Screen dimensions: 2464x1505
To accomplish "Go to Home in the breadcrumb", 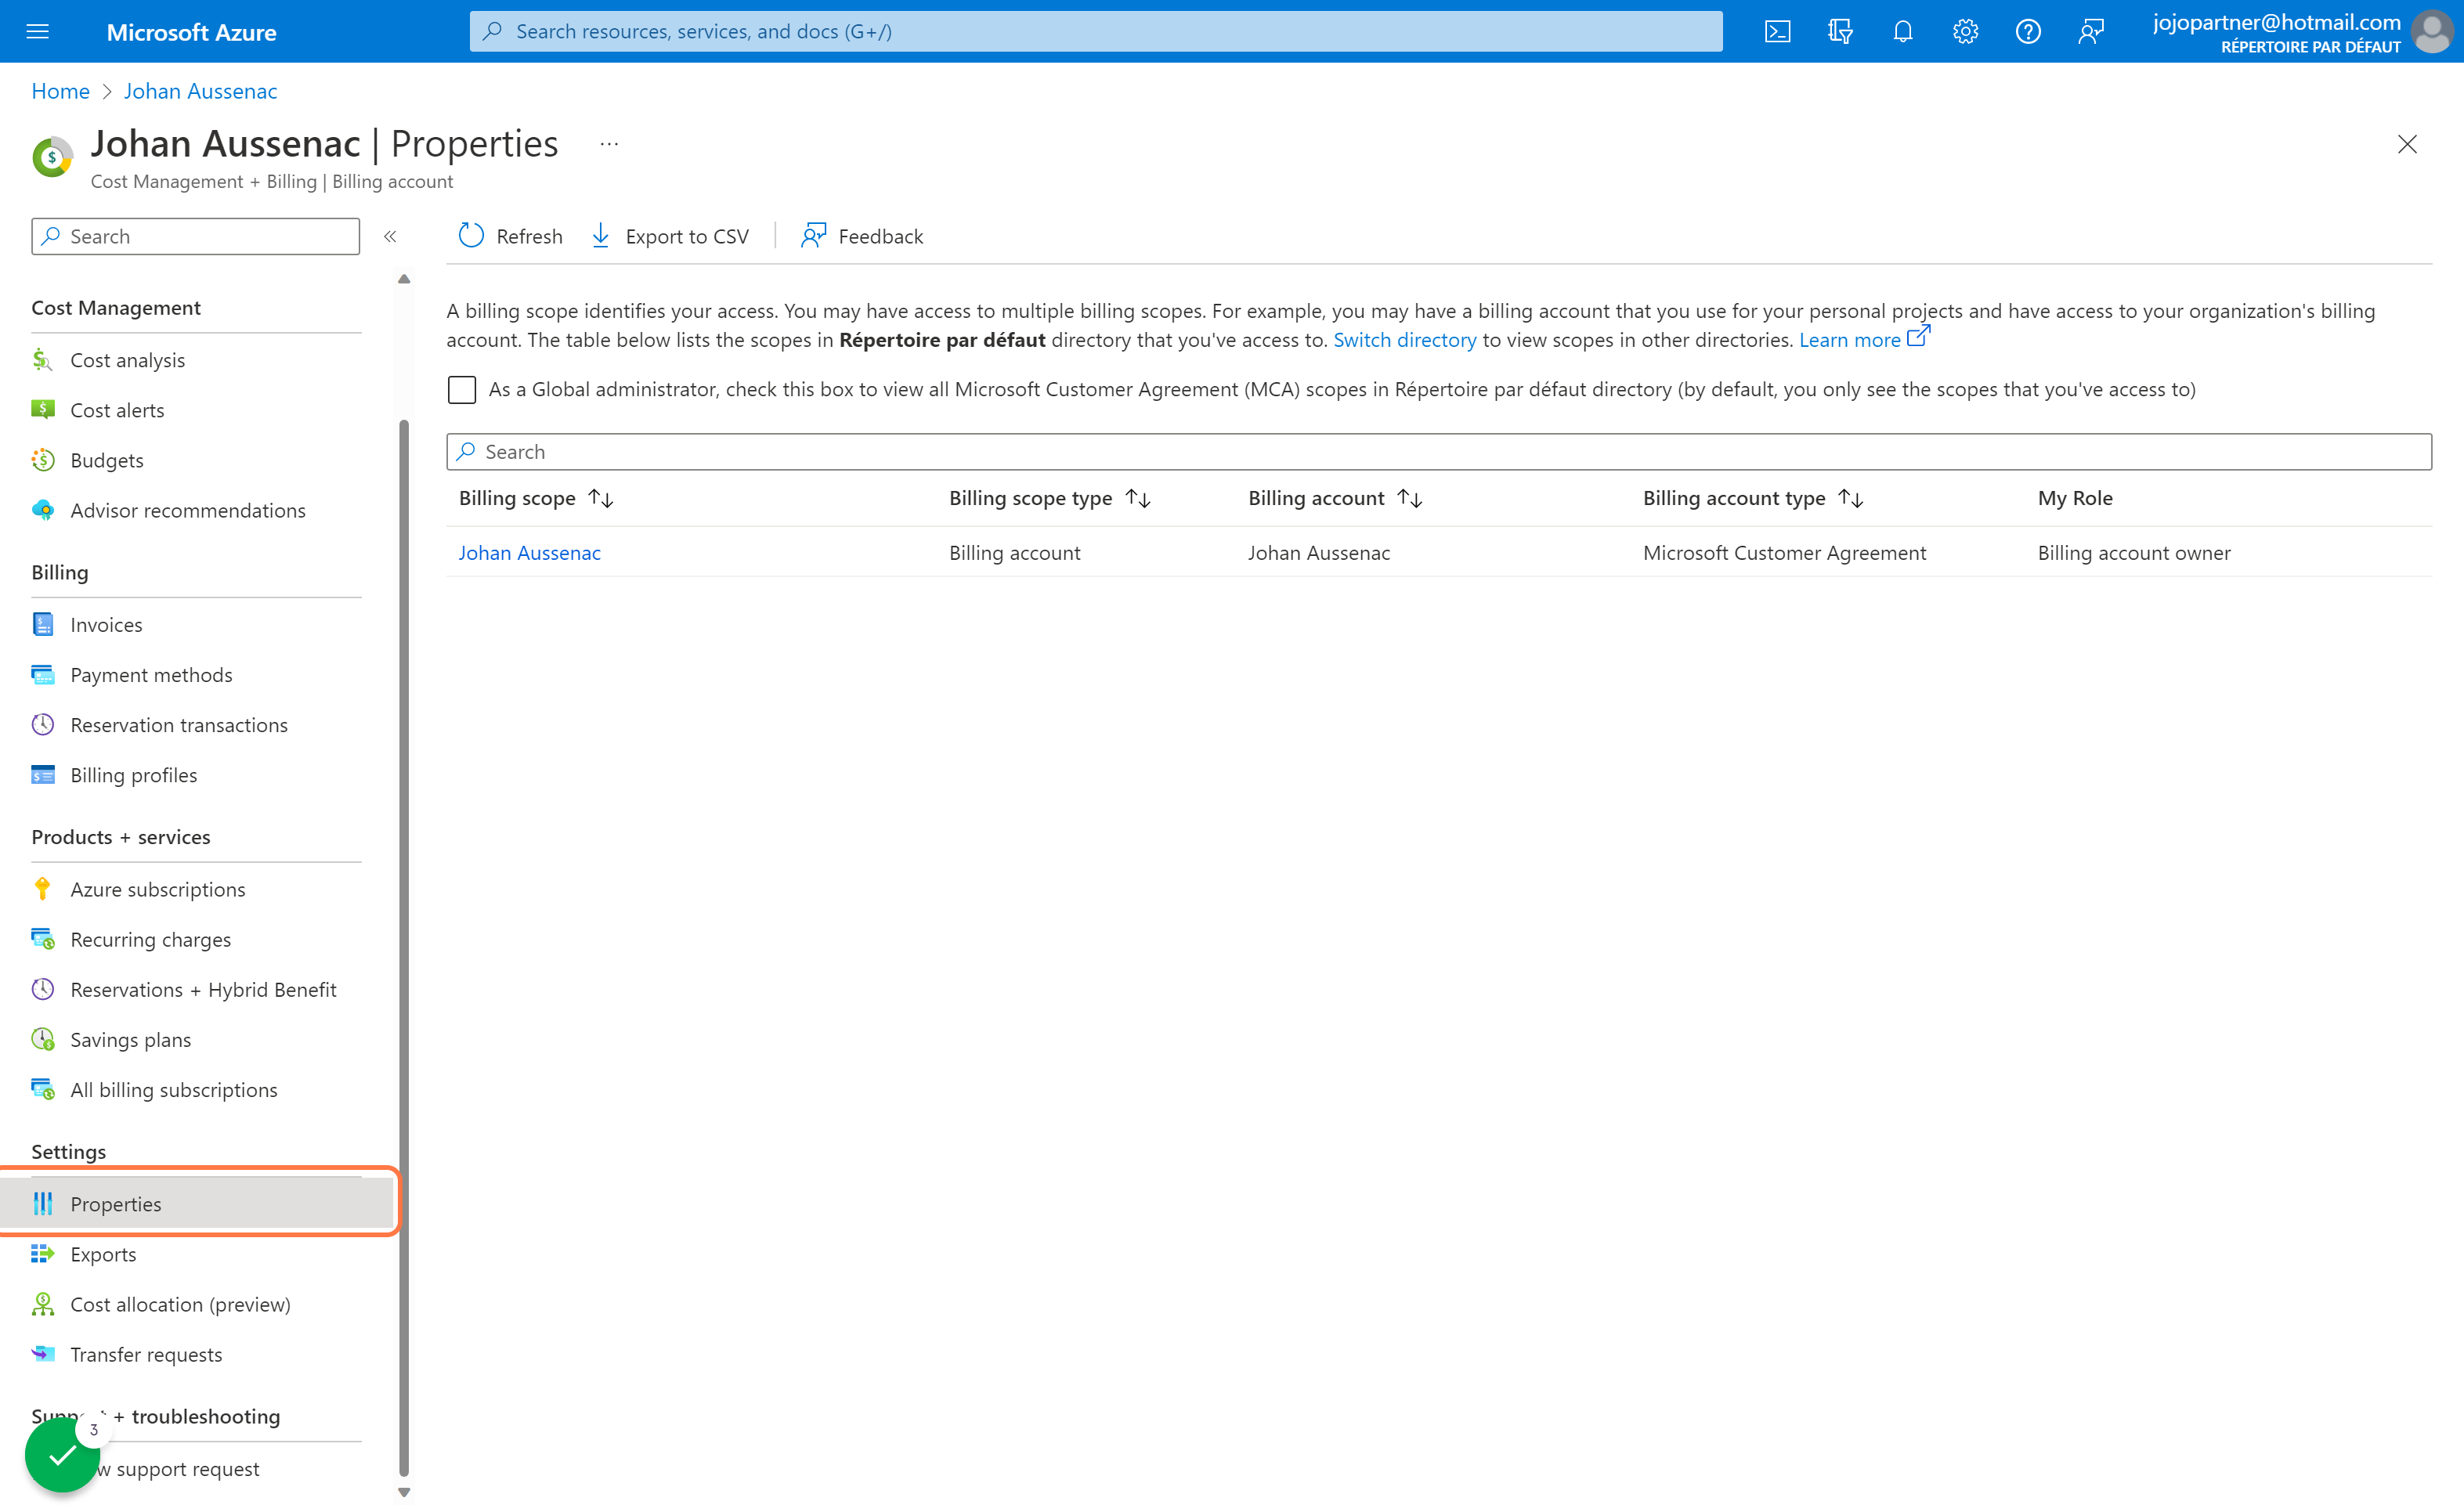I will point(60,91).
